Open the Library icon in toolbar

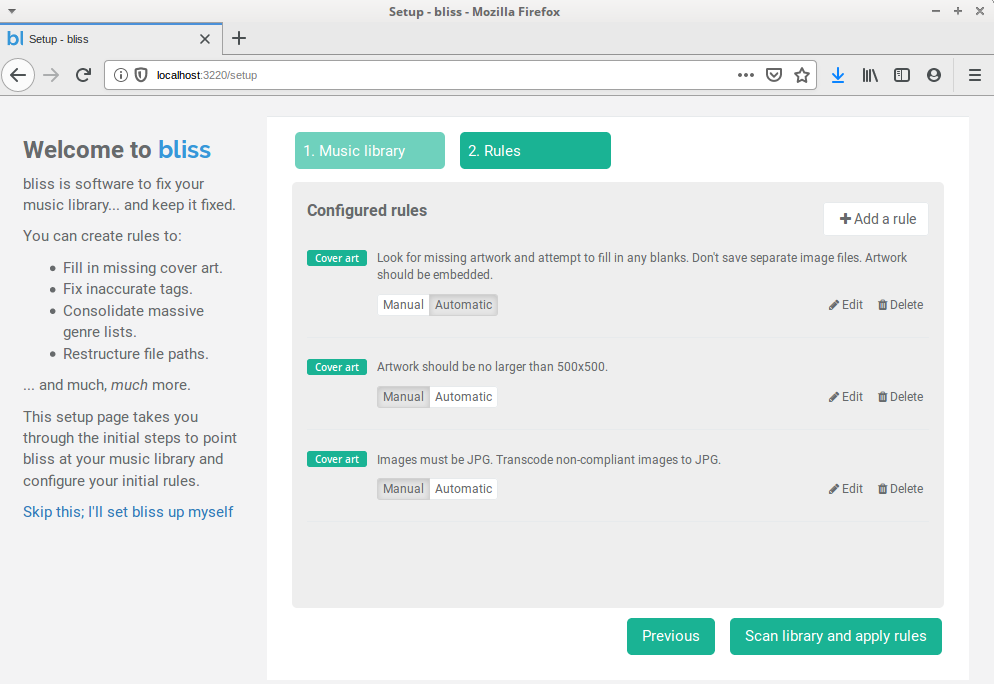[870, 75]
